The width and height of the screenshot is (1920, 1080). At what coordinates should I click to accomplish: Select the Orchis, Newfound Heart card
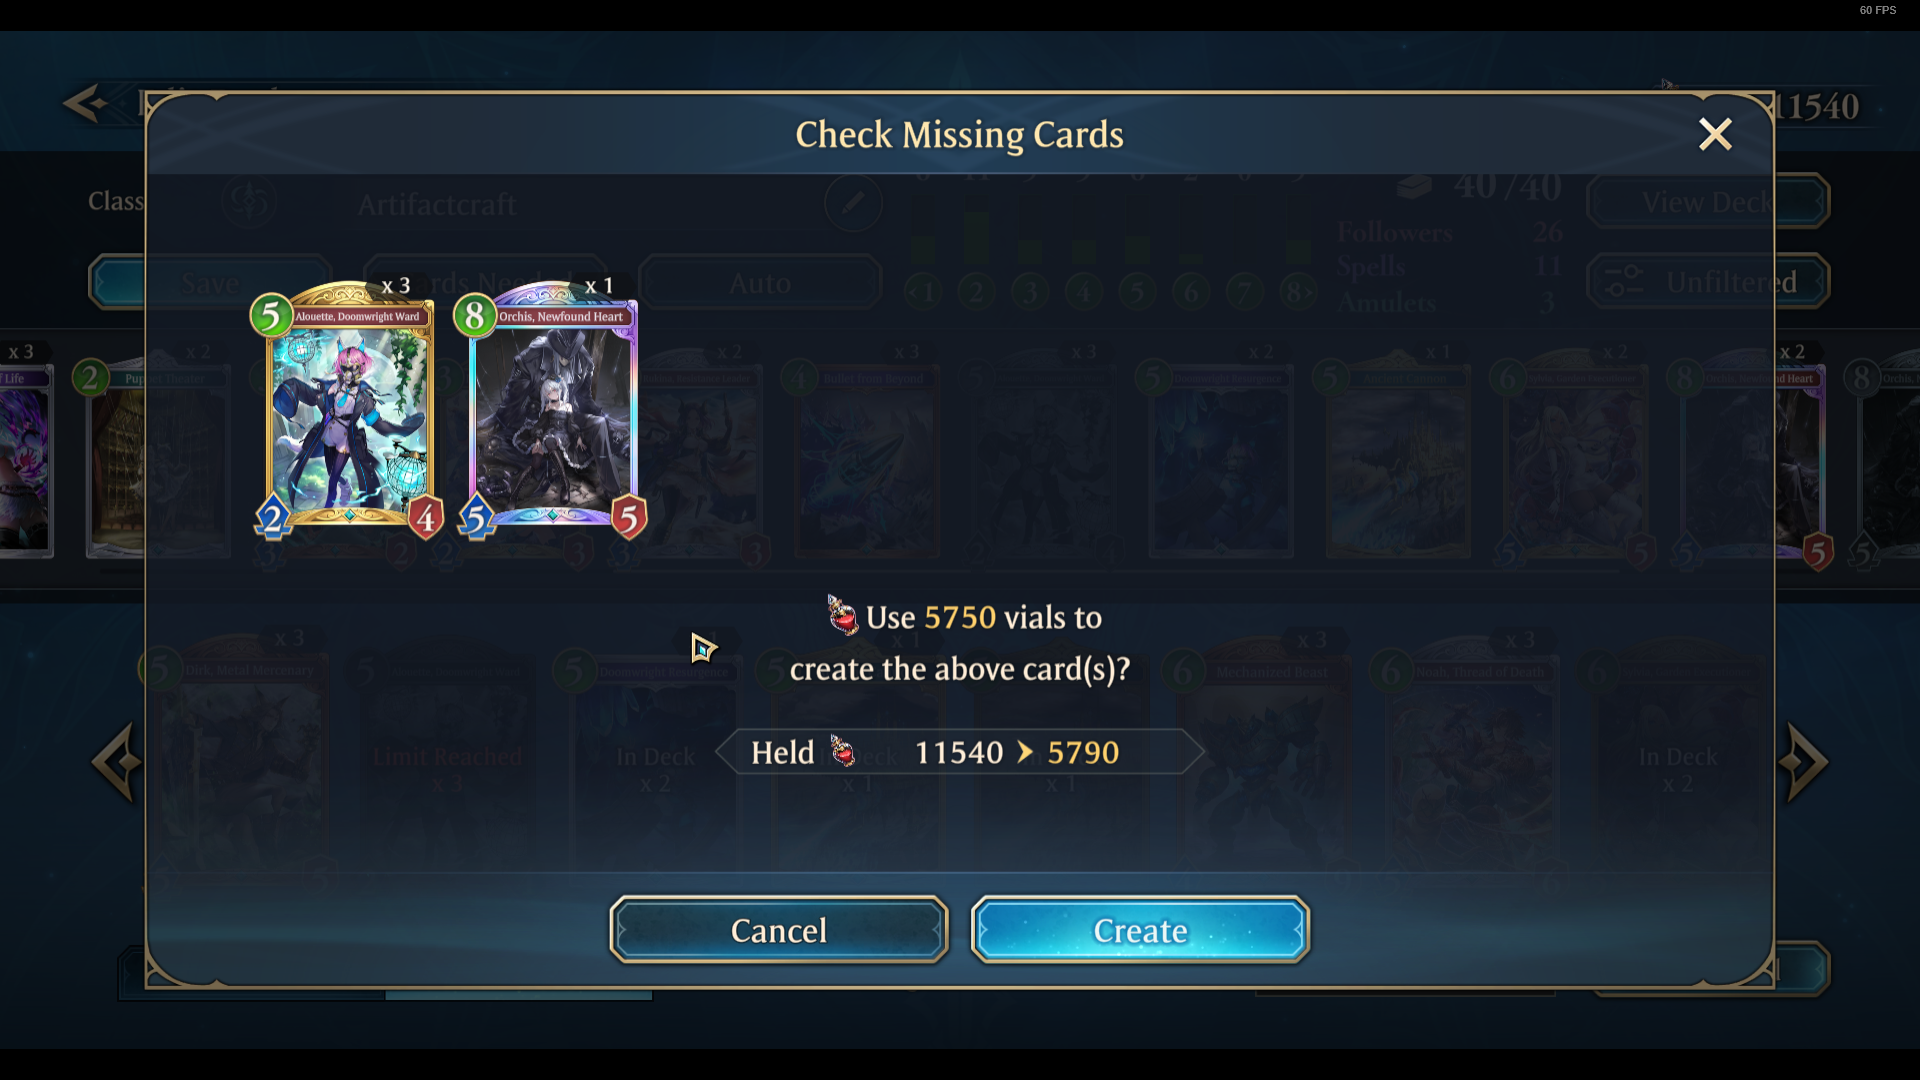pos(552,410)
